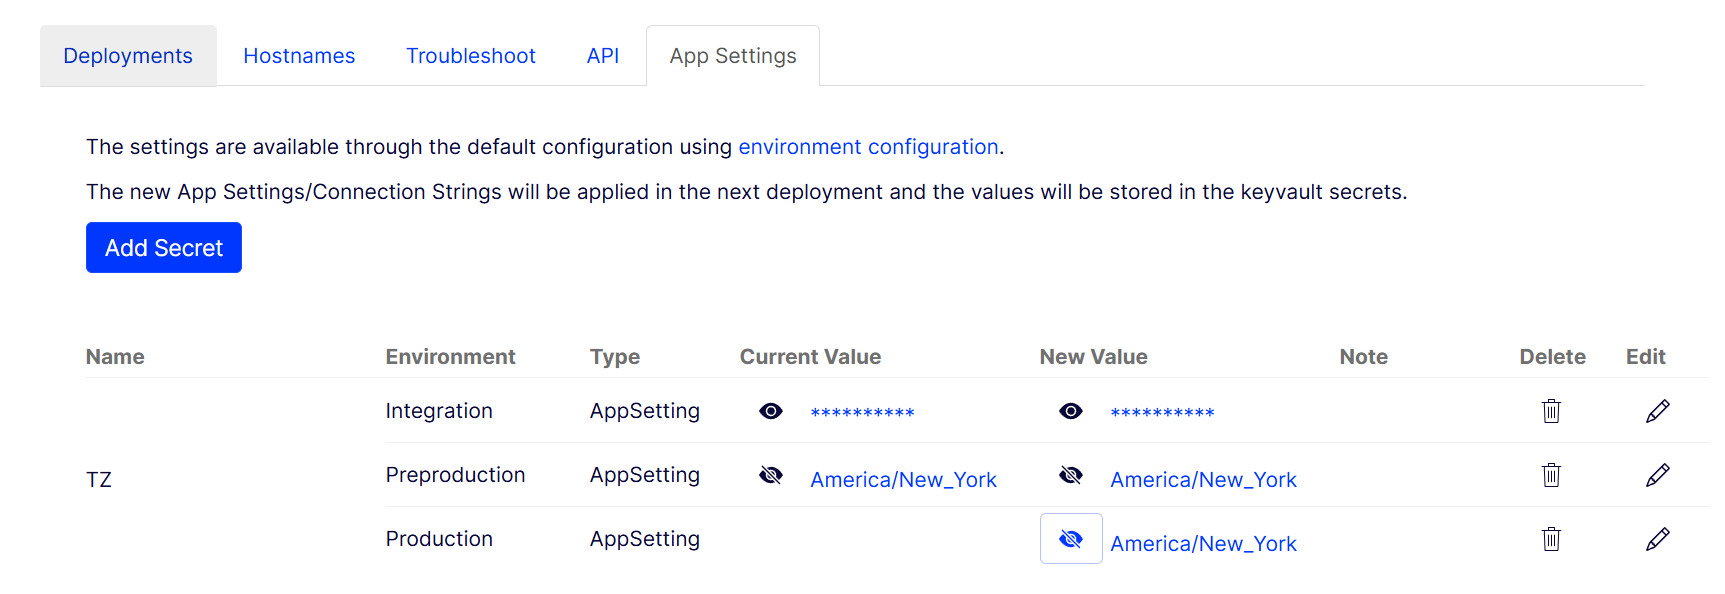Follow the environment configuration link
1725x594 pixels.
point(868,147)
